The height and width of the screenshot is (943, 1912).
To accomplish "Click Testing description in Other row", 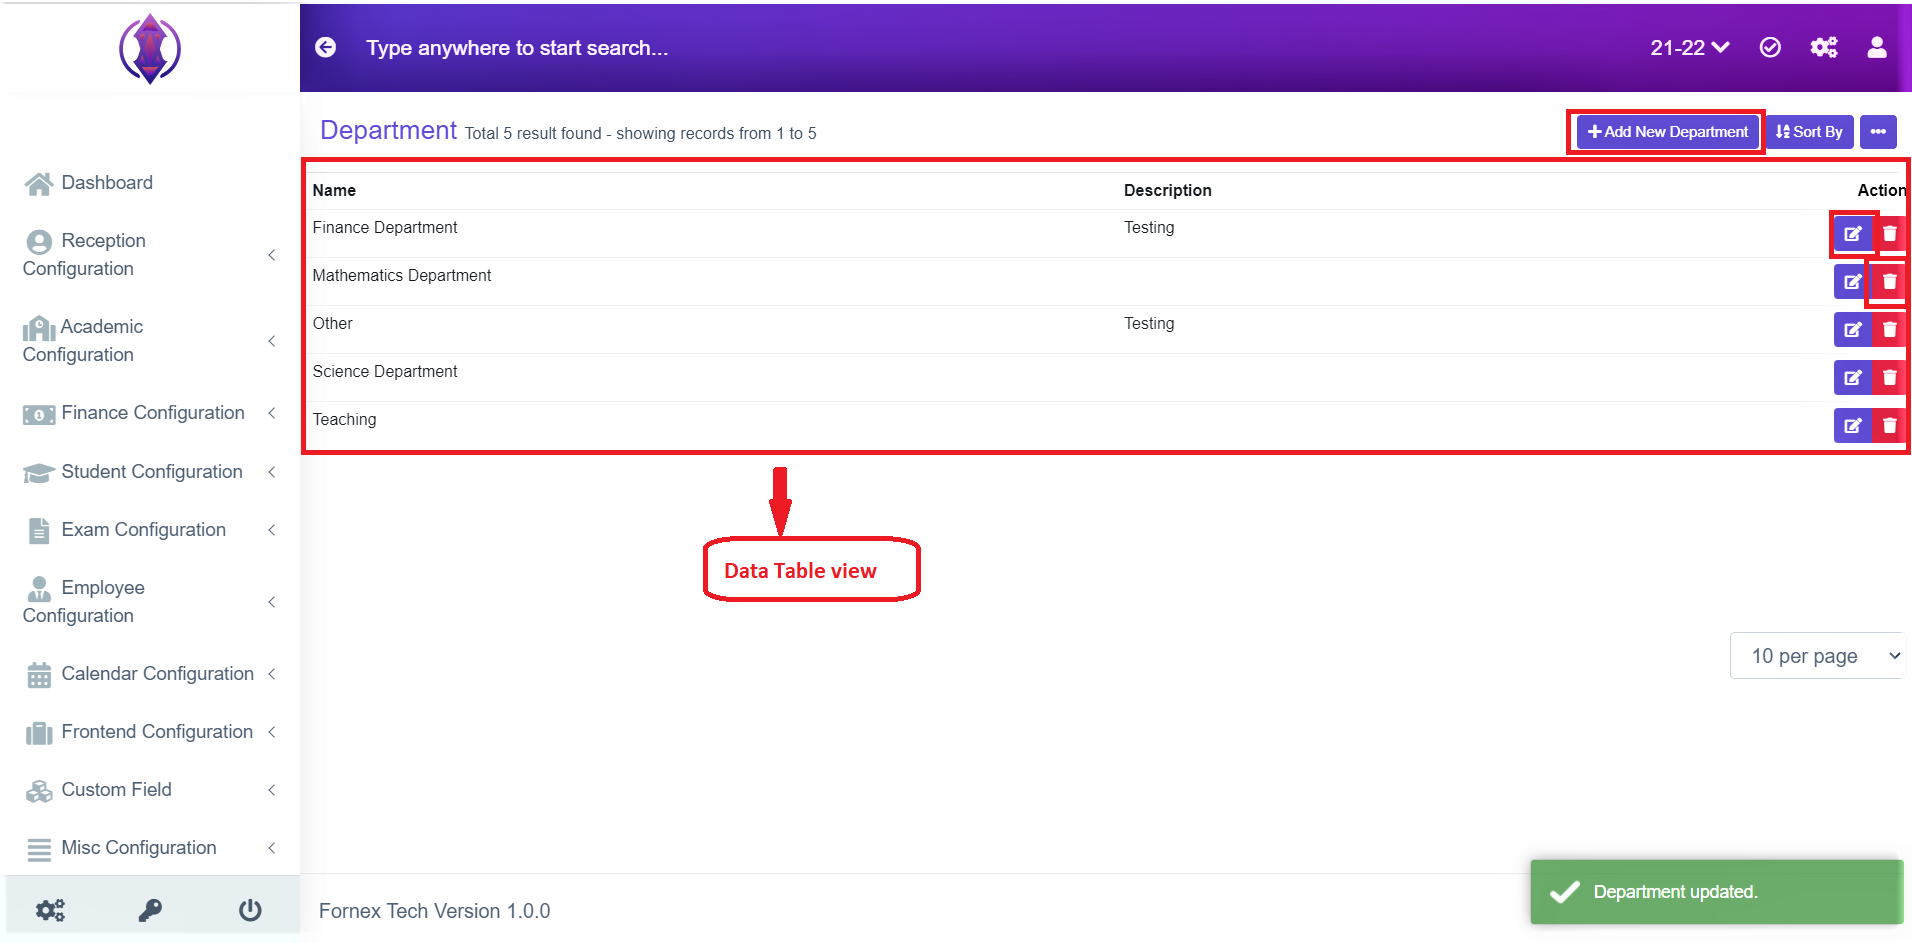I will coord(1149,324).
